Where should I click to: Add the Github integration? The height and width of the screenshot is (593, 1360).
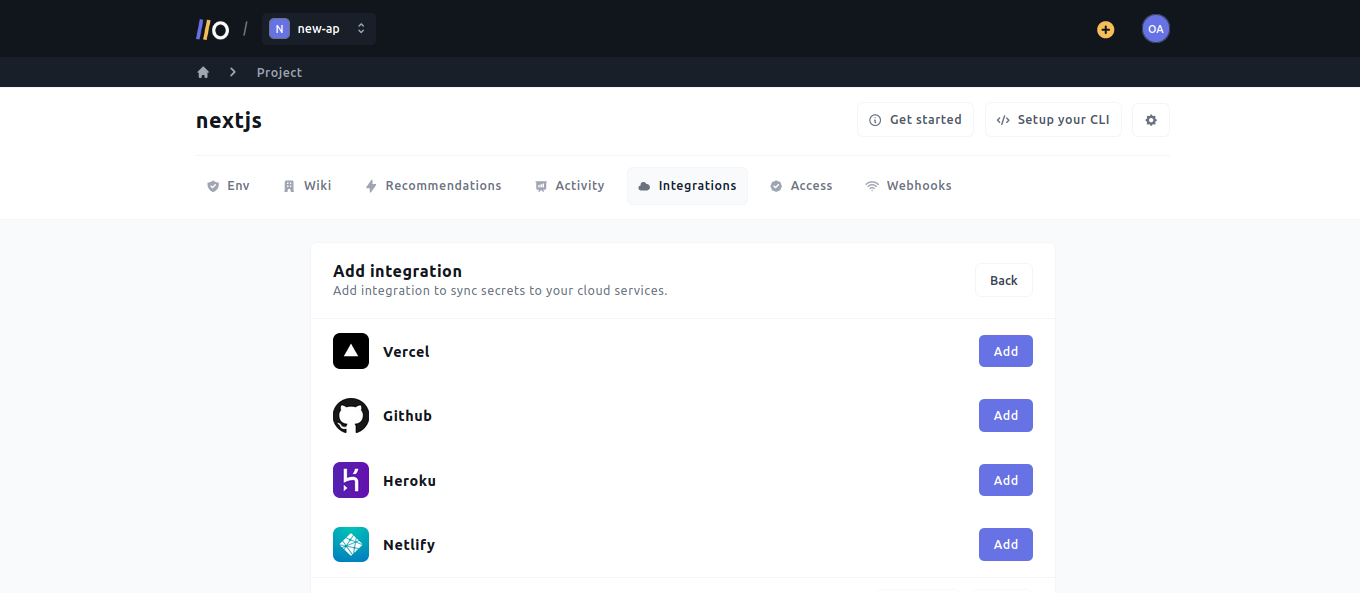click(x=1005, y=415)
